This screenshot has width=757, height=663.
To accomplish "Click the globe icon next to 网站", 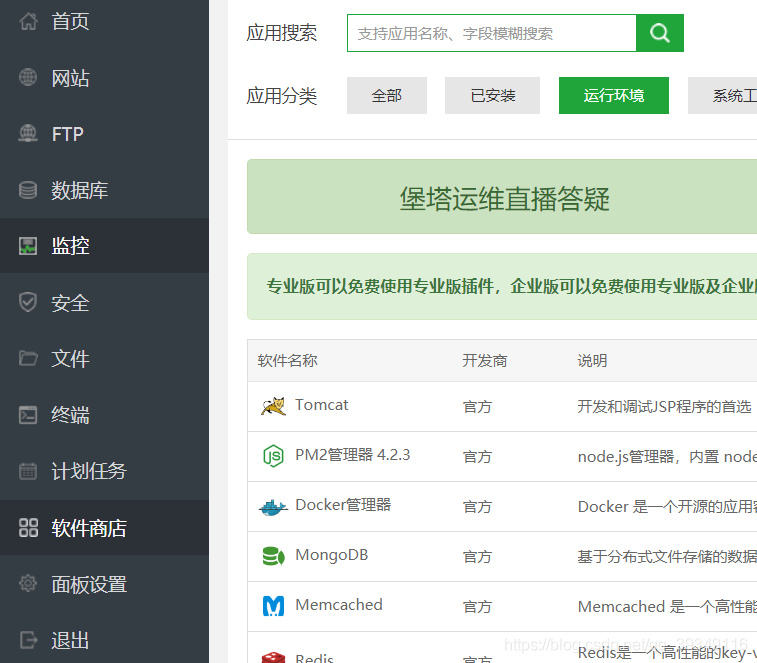I will coord(28,77).
